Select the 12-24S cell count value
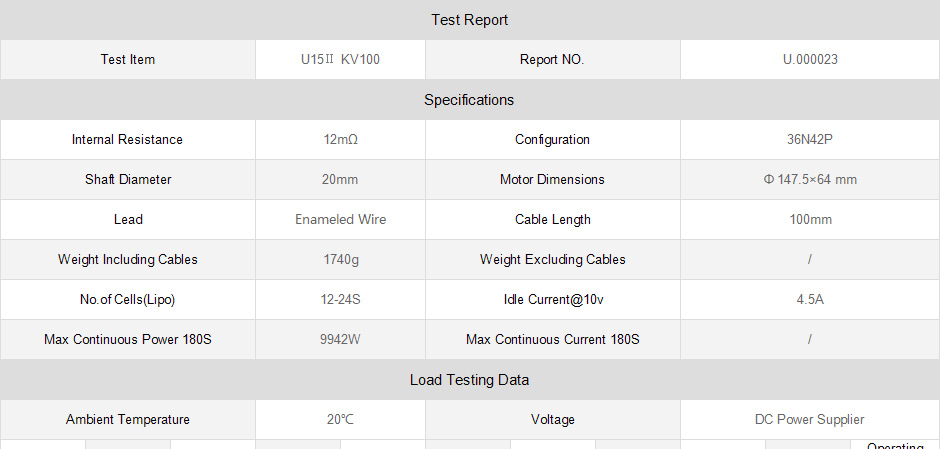 (x=341, y=299)
